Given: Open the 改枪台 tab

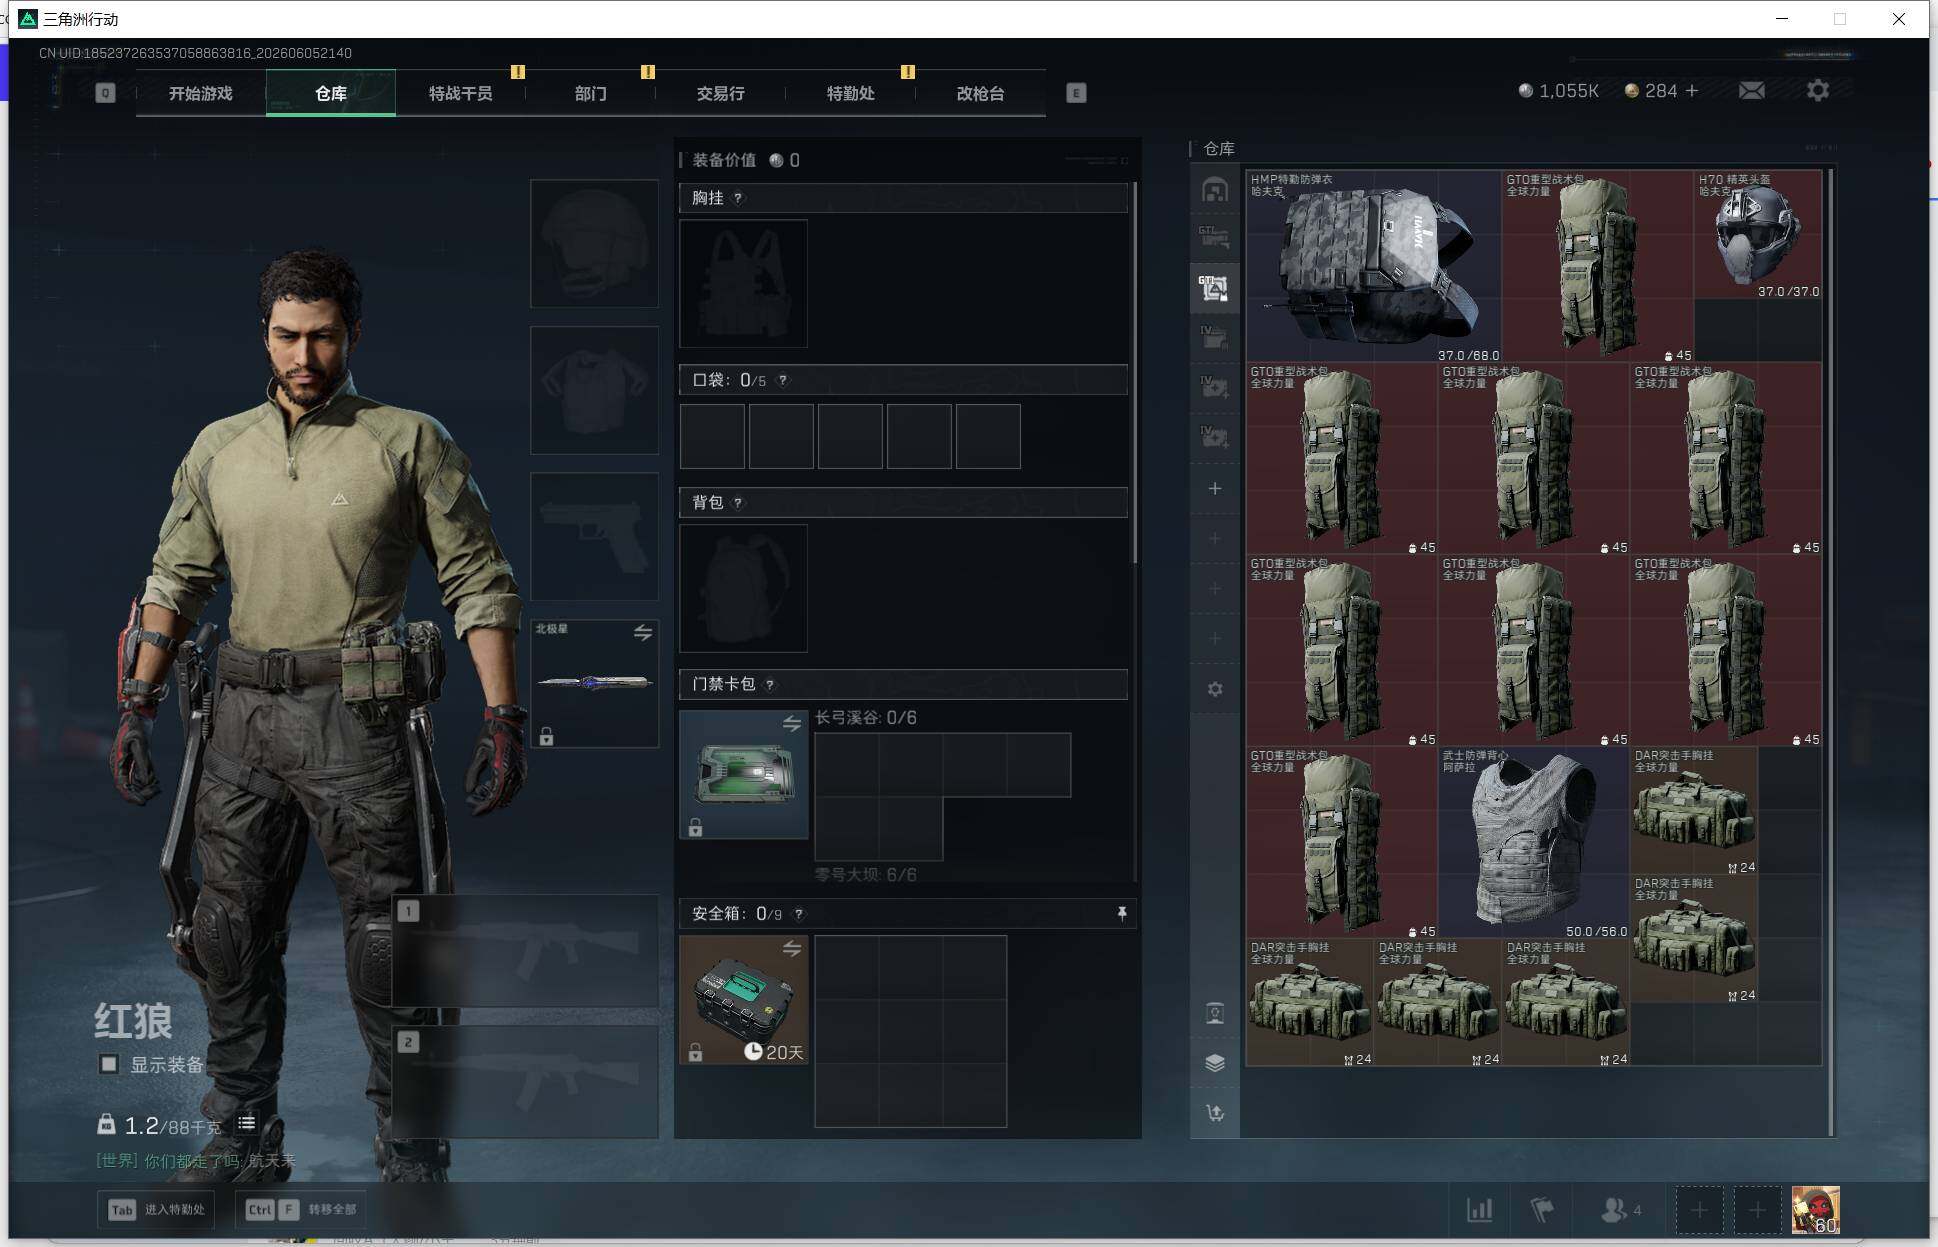Looking at the screenshot, I should [981, 93].
